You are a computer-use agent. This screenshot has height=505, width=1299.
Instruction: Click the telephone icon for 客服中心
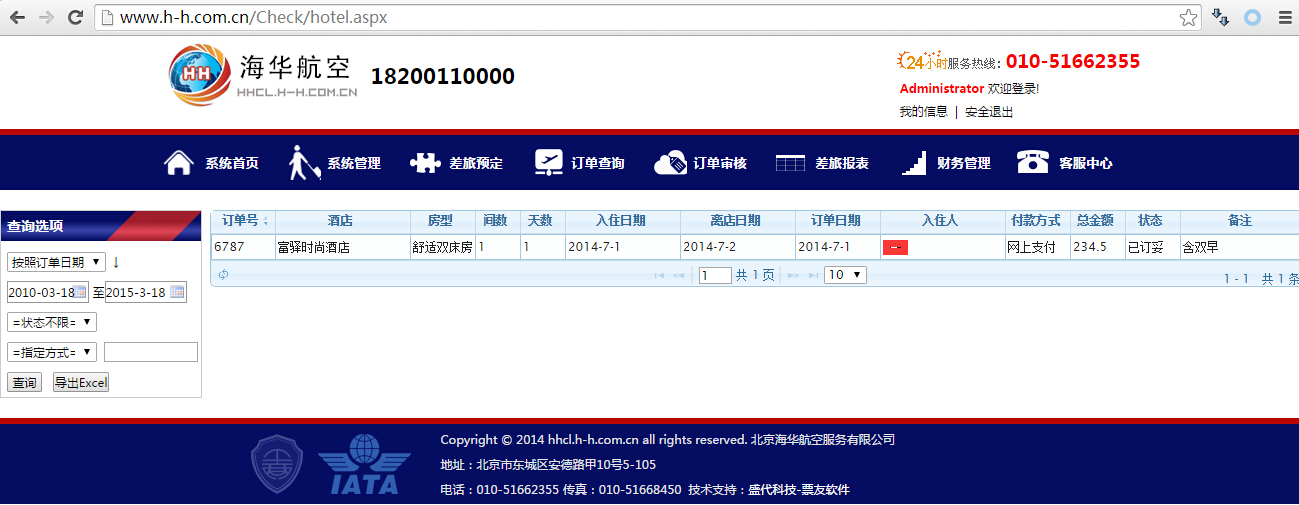[x=1033, y=163]
